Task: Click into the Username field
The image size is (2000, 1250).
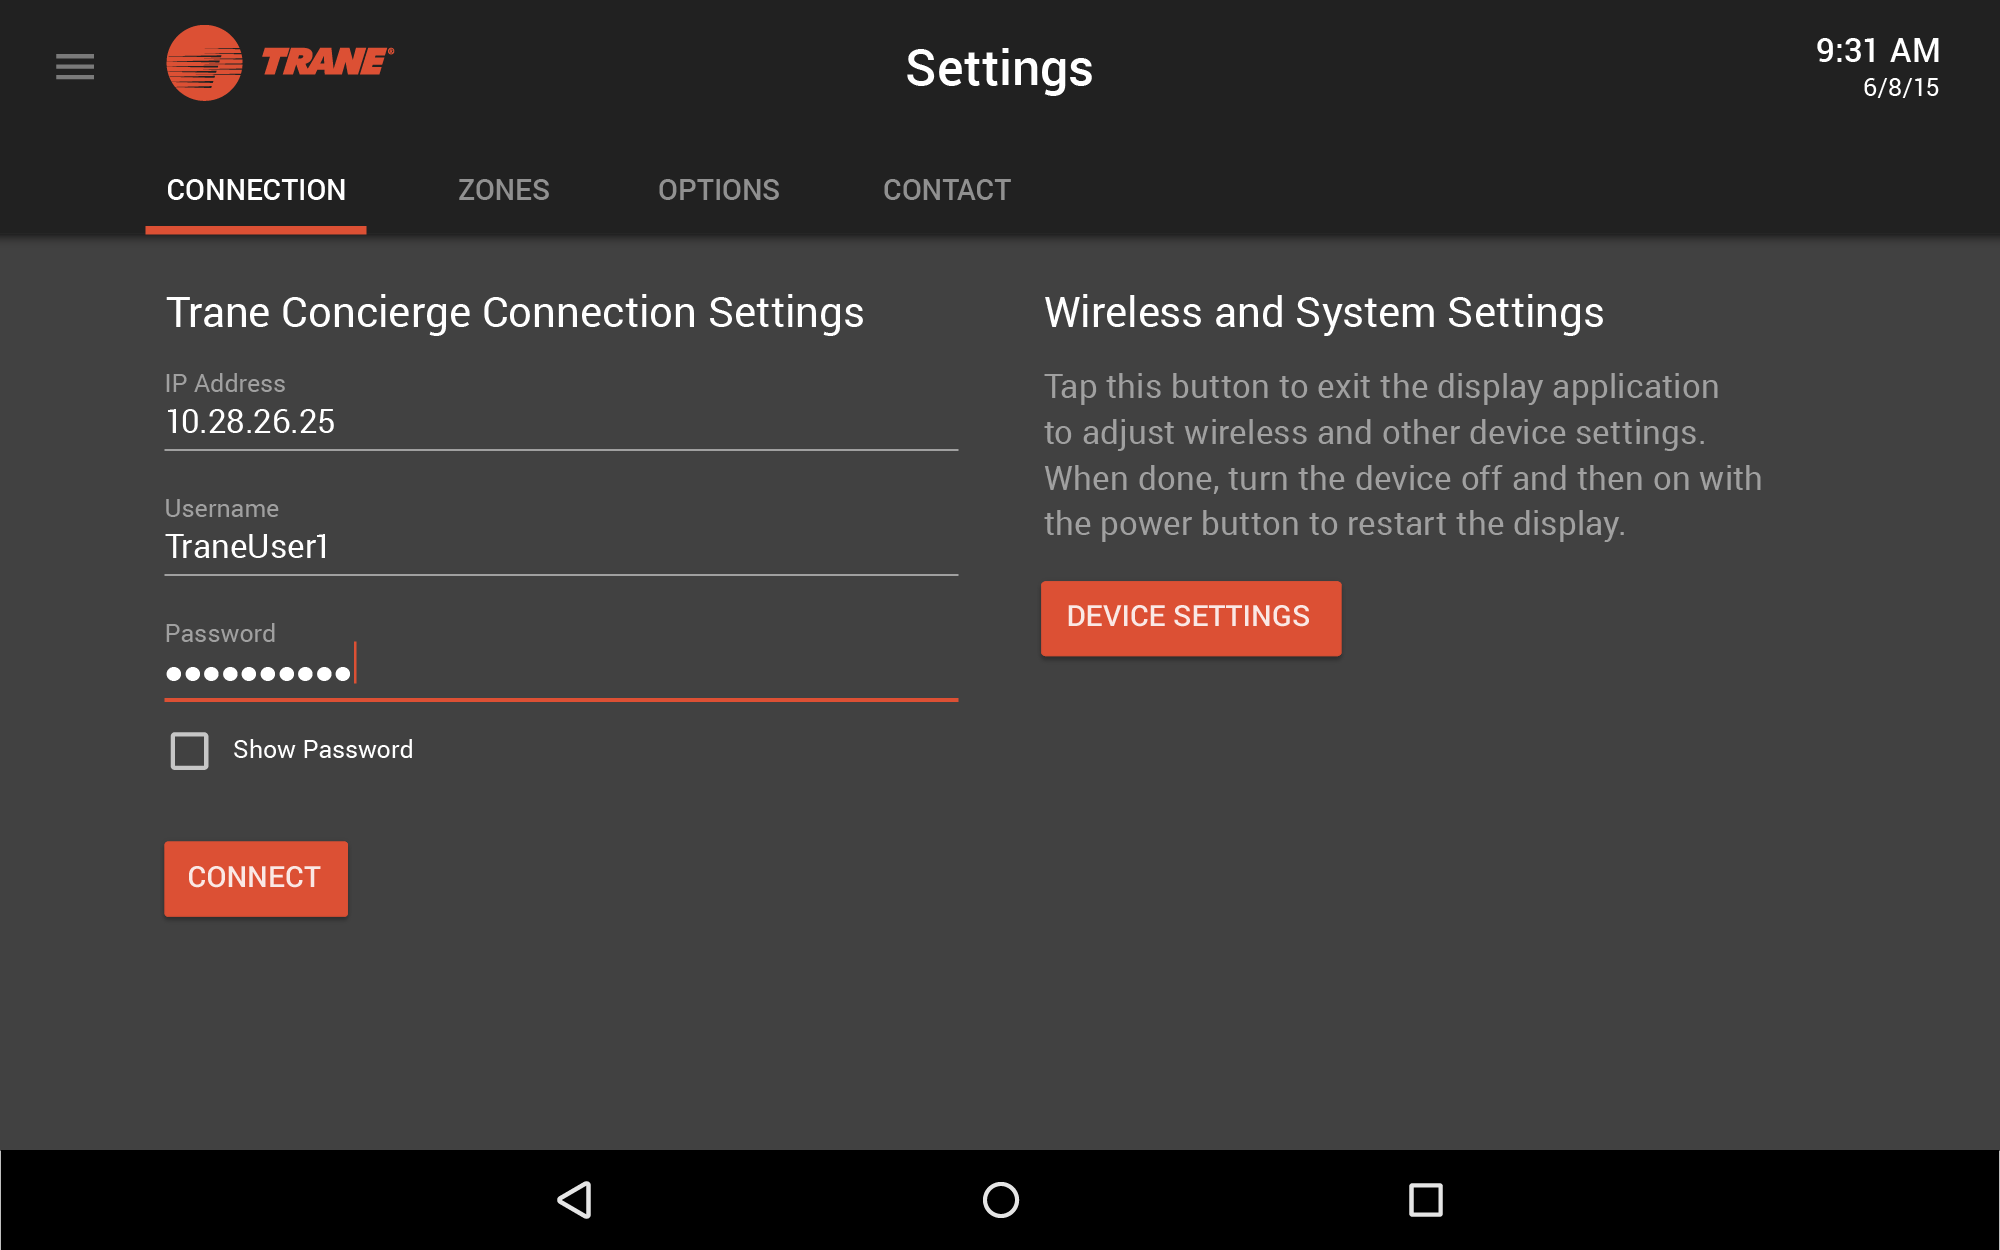Action: pyautogui.click(x=560, y=547)
